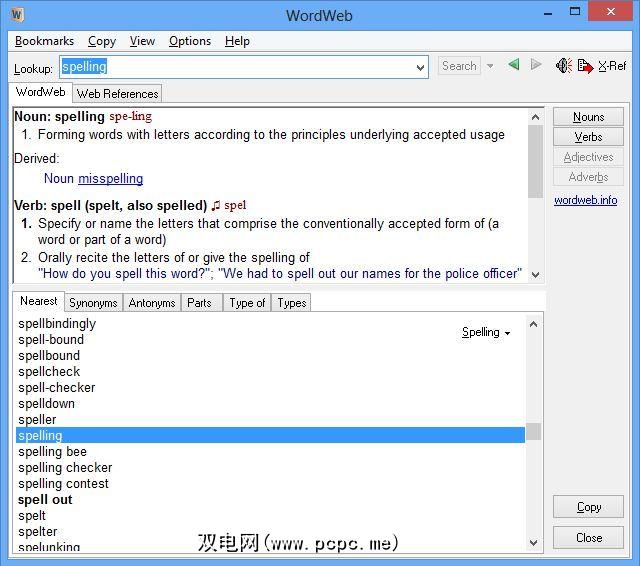This screenshot has height=566, width=640.
Task: Open the Help menu
Action: tap(237, 41)
